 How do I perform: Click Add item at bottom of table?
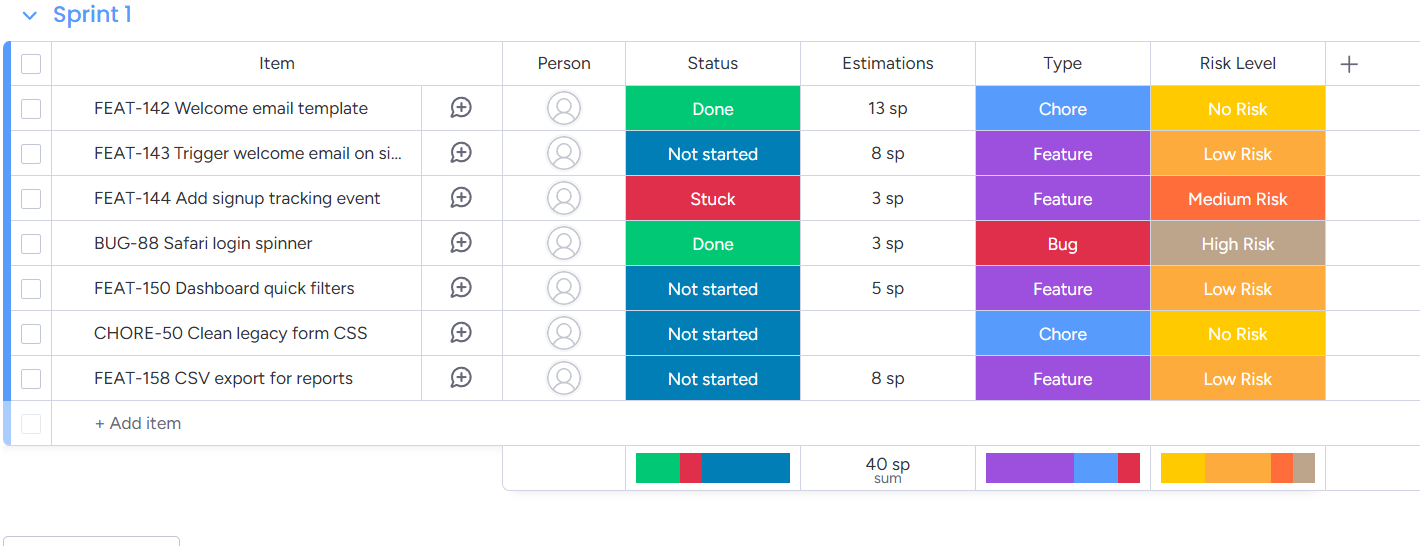click(x=138, y=423)
